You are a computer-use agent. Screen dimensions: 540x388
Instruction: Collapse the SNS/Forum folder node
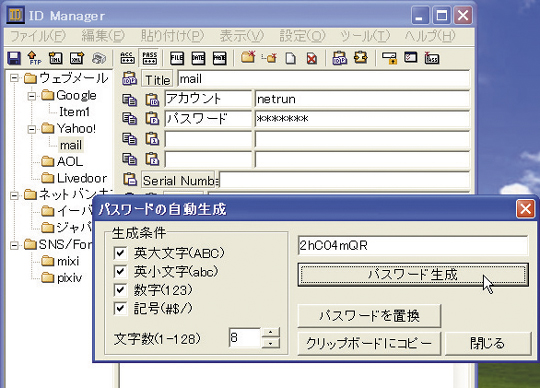(x=14, y=245)
